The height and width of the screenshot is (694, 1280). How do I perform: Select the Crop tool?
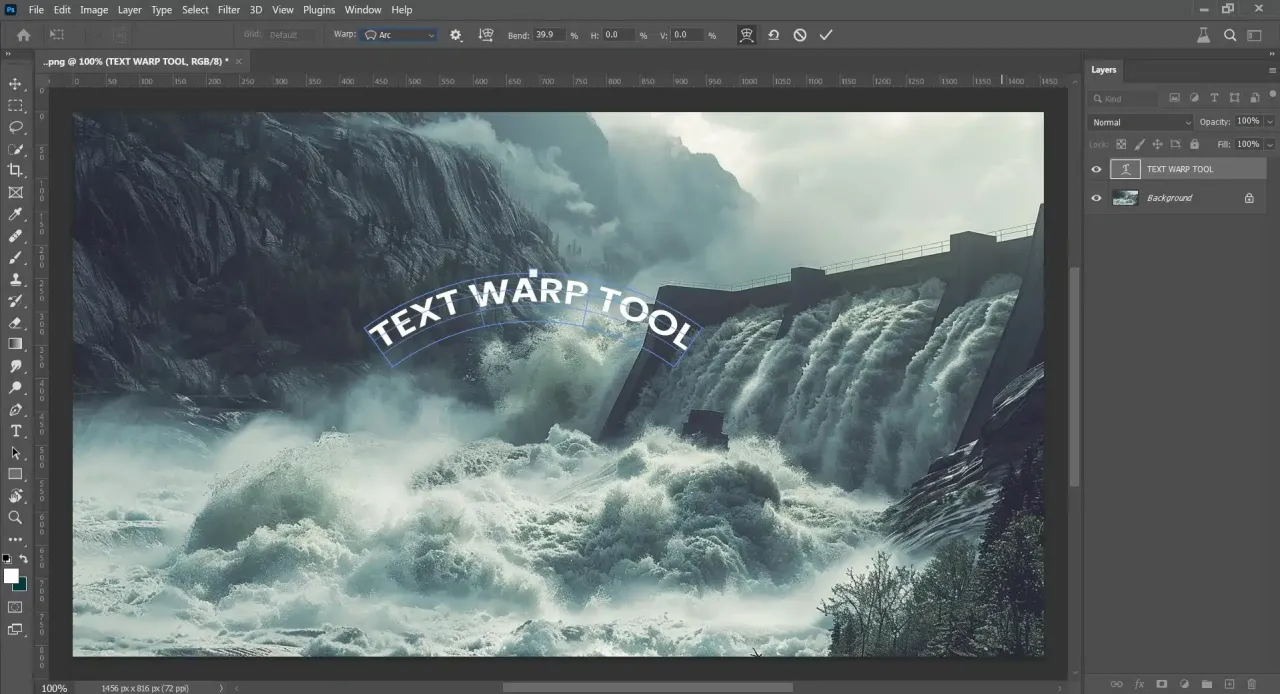click(x=15, y=170)
